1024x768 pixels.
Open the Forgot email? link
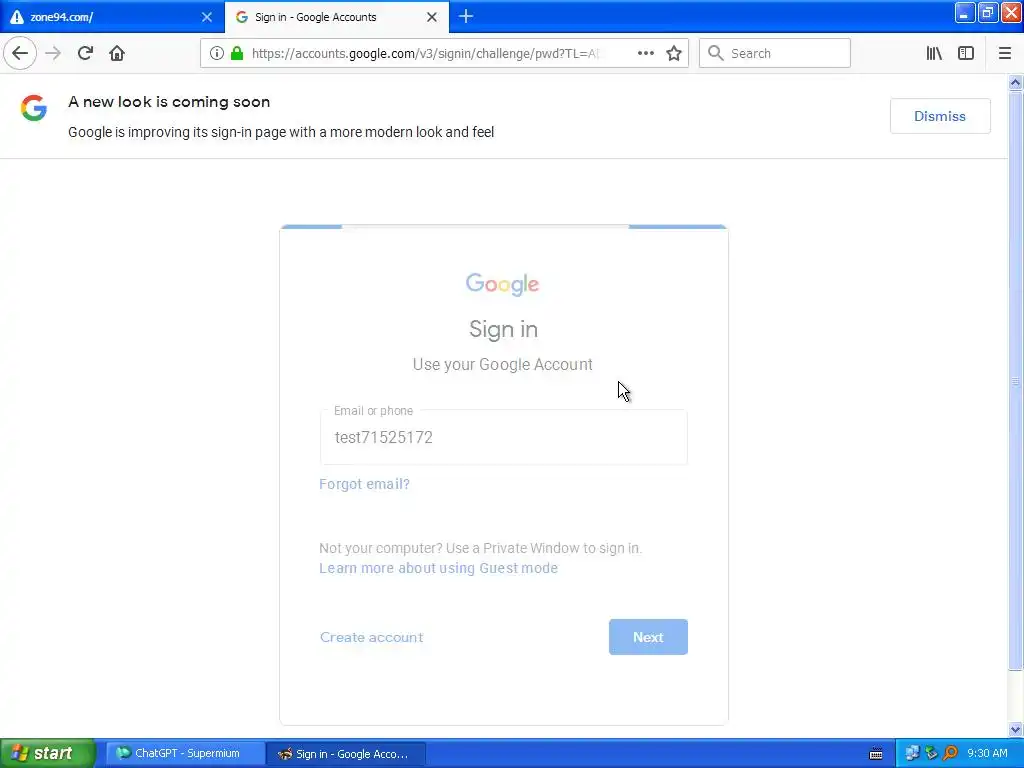[364, 484]
